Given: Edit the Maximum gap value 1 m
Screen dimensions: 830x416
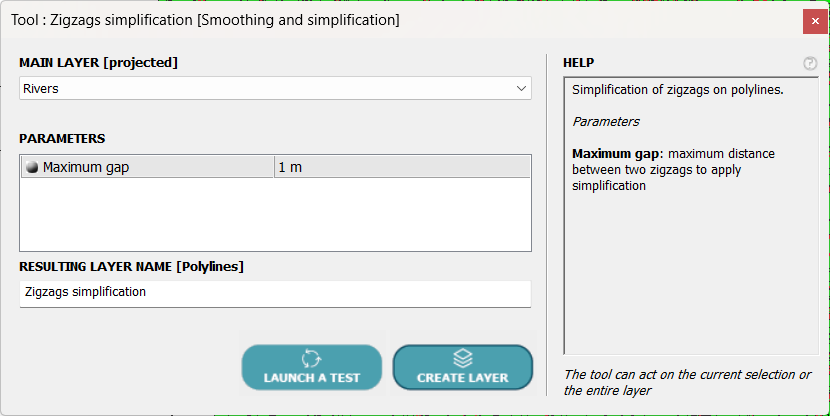Looking at the screenshot, I should [400, 168].
